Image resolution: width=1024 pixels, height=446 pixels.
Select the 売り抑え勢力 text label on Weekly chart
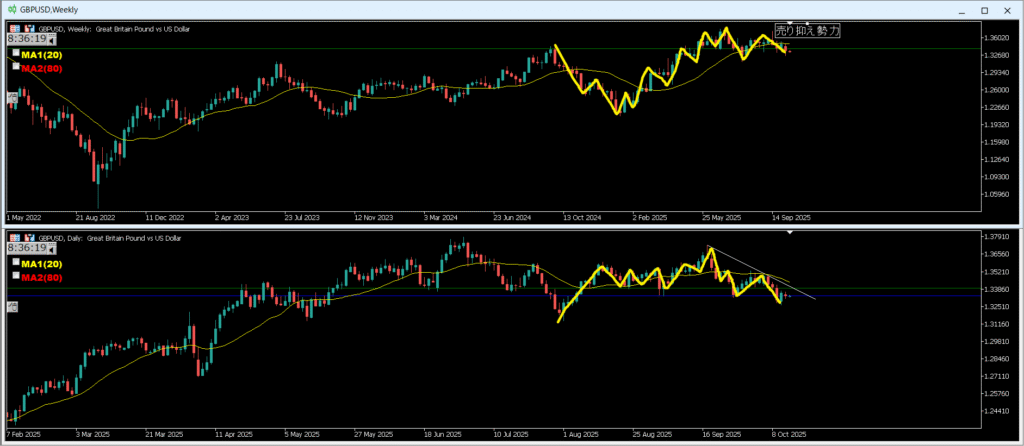pyautogui.click(x=807, y=31)
